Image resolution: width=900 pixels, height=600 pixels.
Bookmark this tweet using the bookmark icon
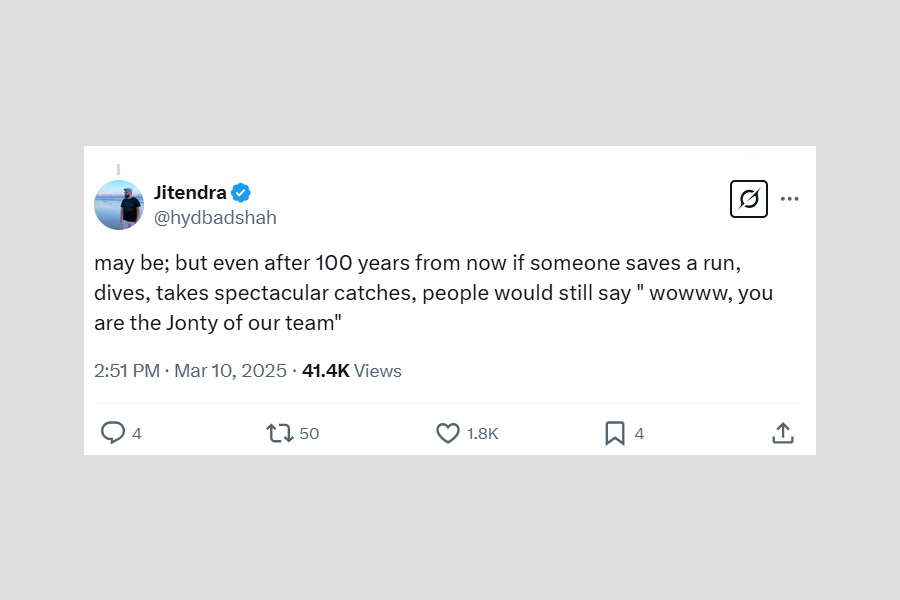tap(615, 433)
